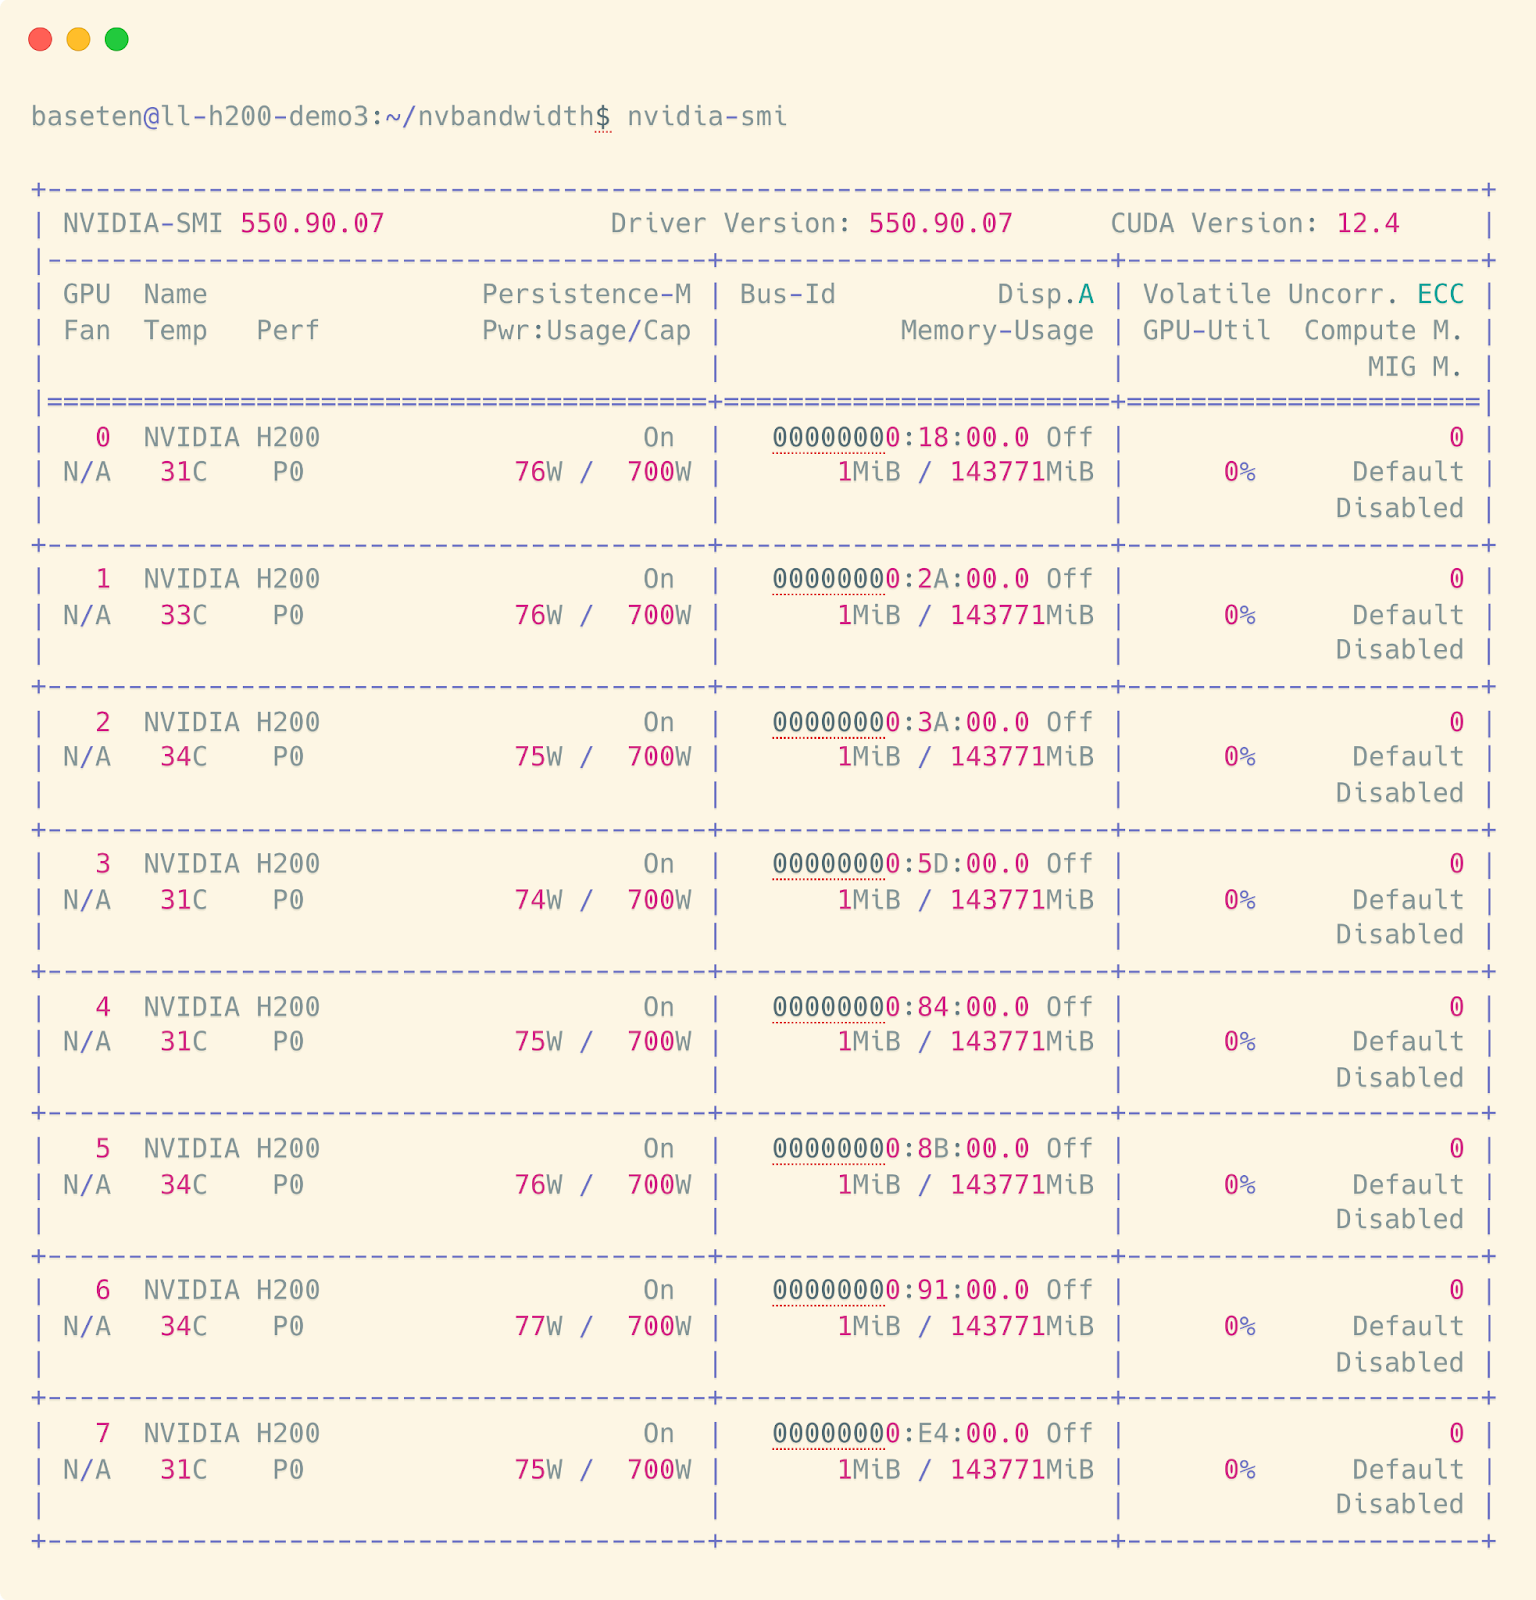Click the green maximize window button

(x=117, y=39)
